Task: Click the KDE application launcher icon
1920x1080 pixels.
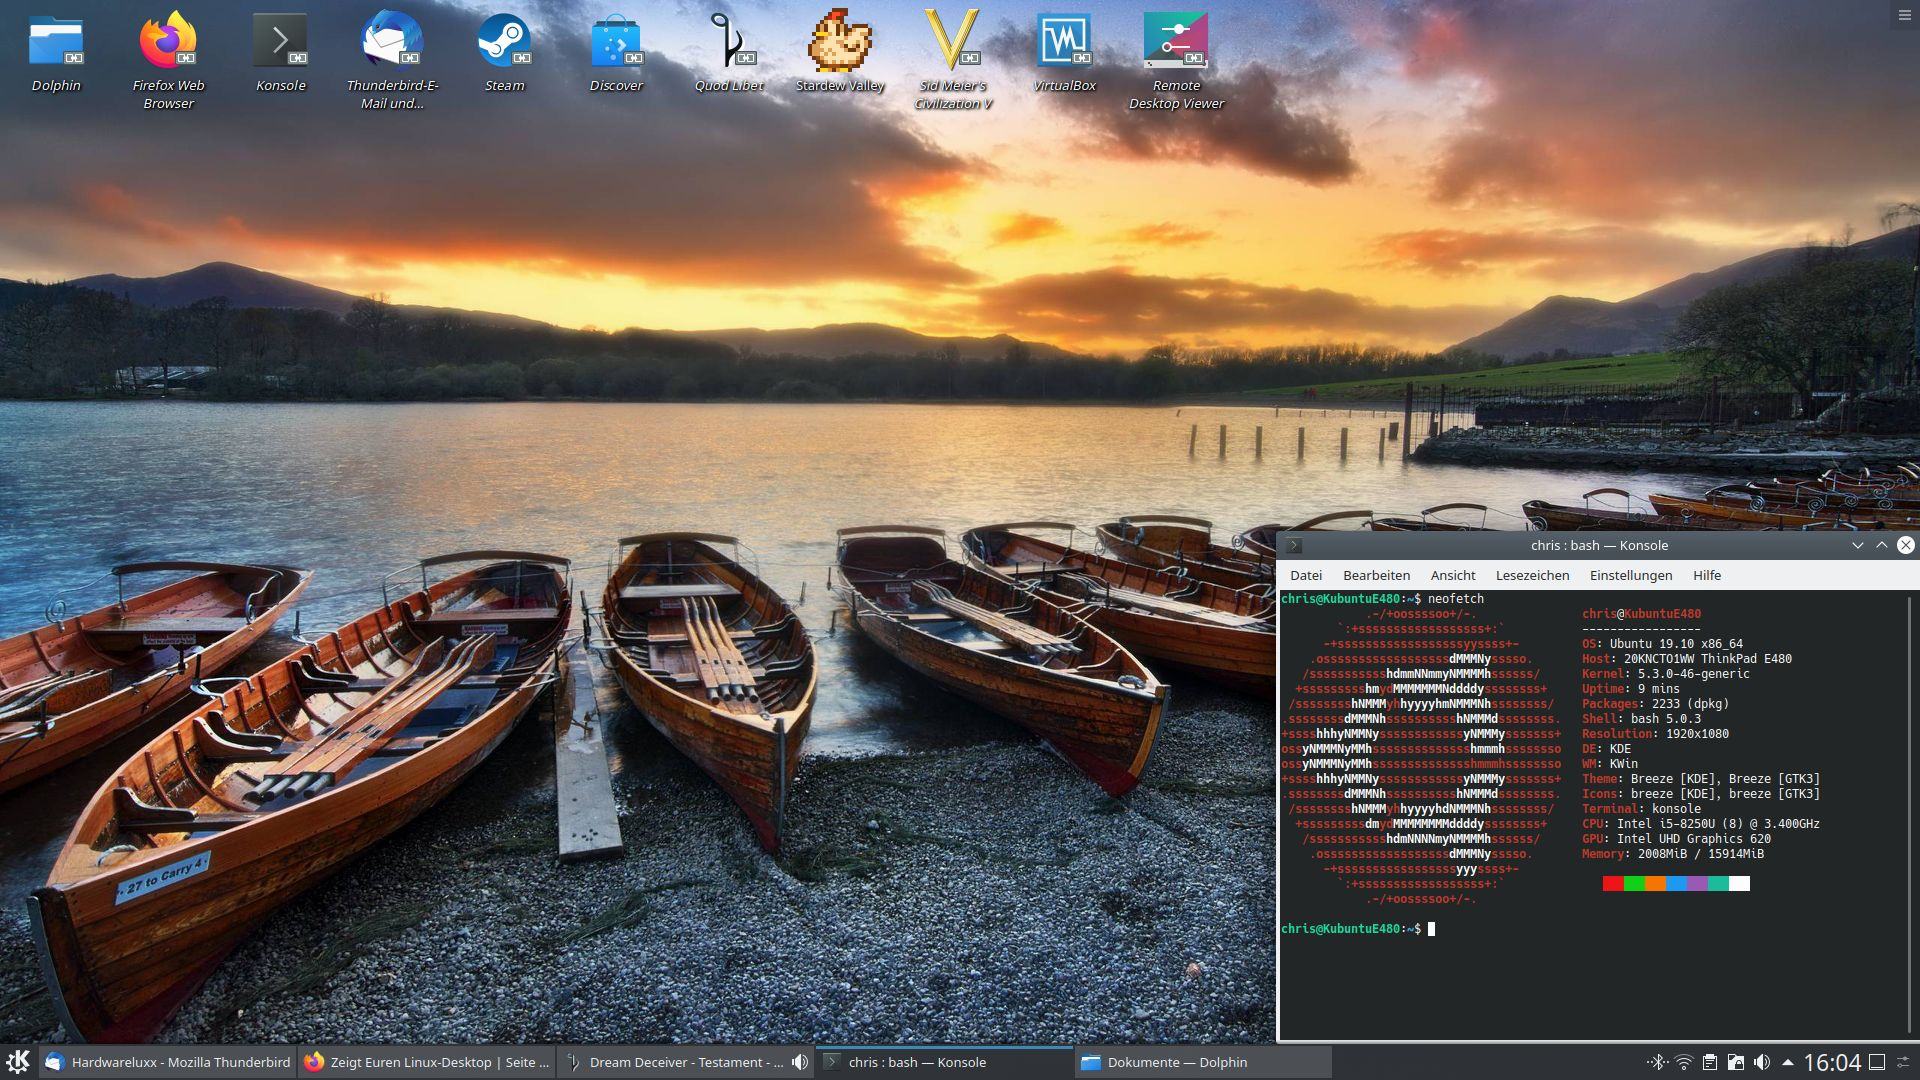Action: click(18, 1062)
